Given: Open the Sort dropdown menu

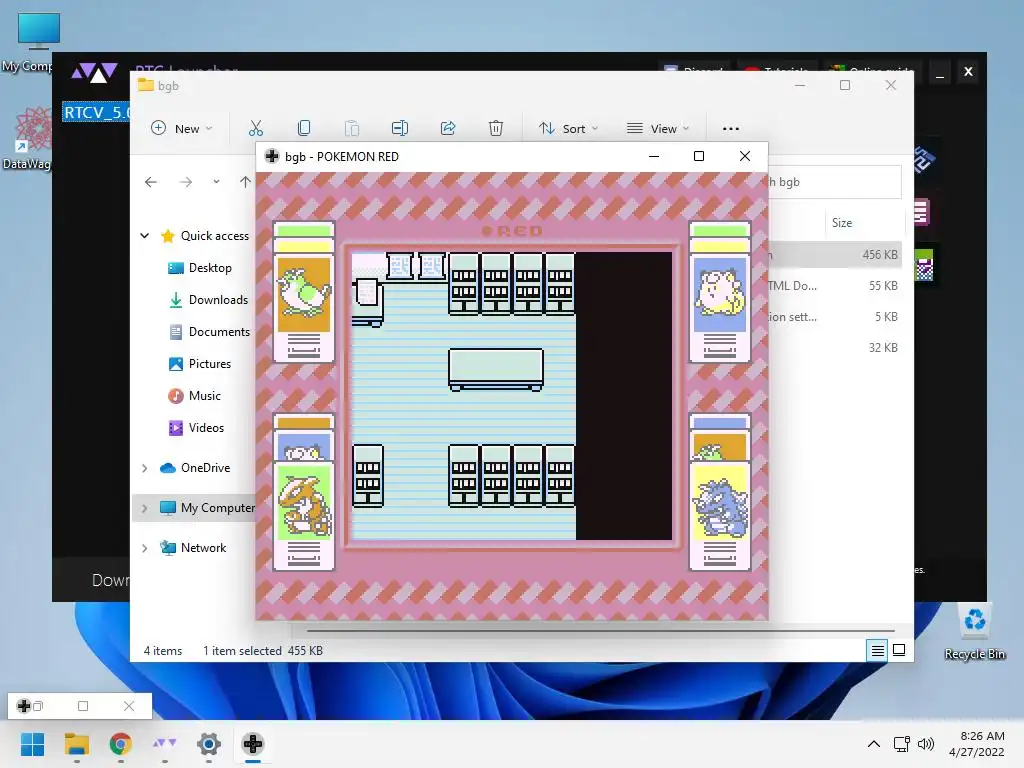Looking at the screenshot, I should [568, 128].
